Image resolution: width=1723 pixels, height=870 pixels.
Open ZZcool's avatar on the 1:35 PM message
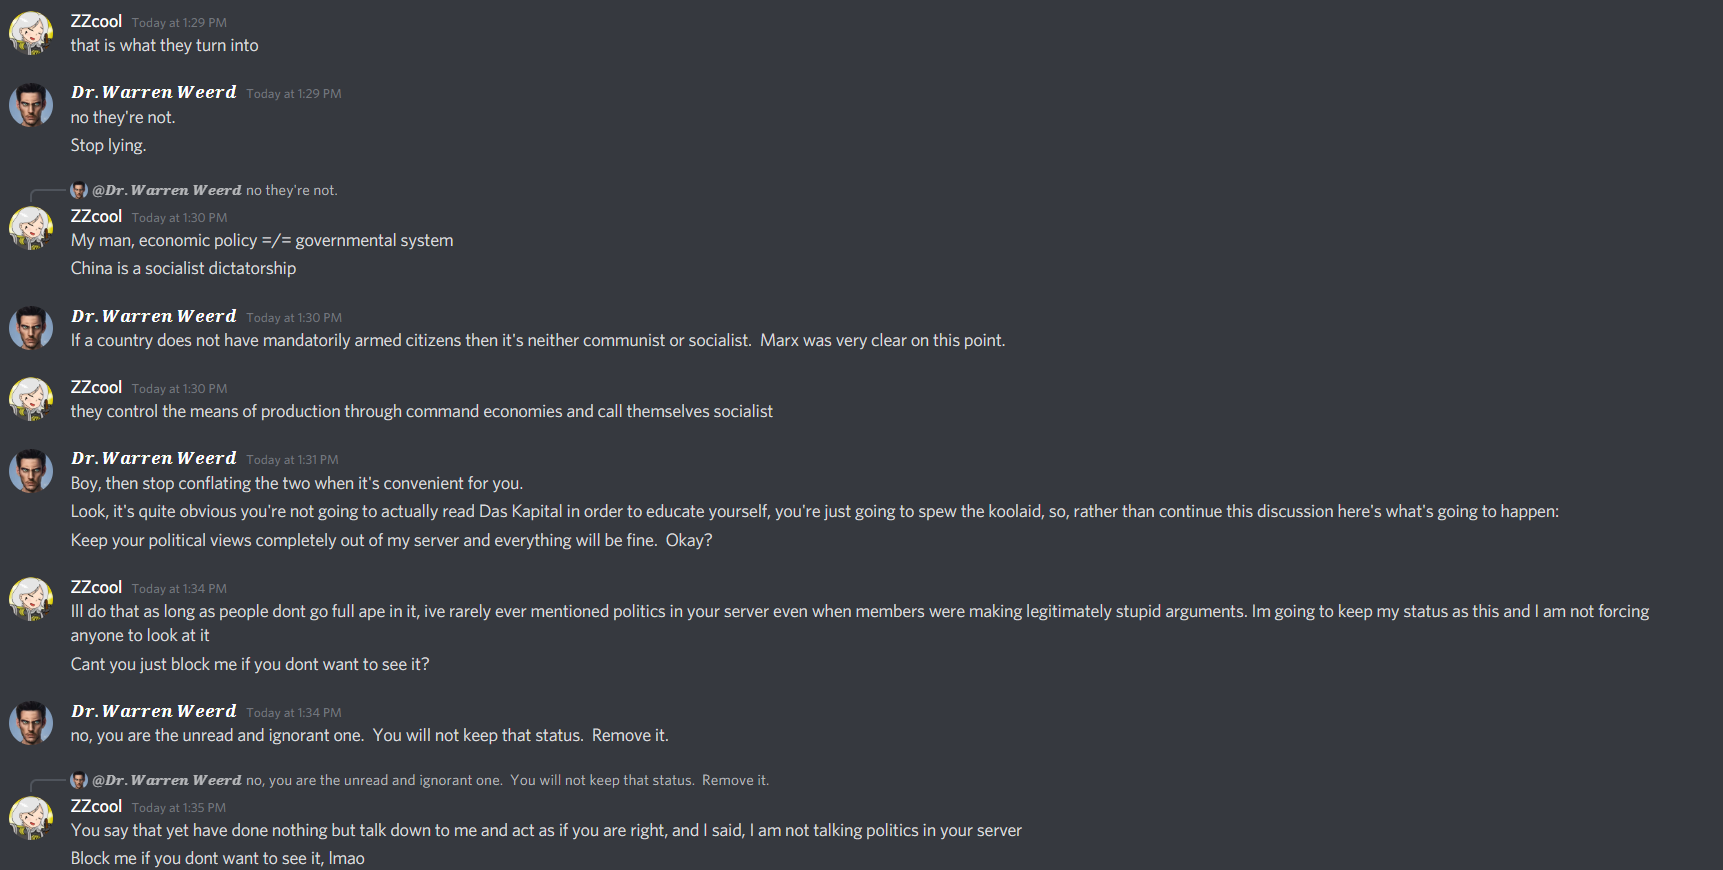[31, 818]
